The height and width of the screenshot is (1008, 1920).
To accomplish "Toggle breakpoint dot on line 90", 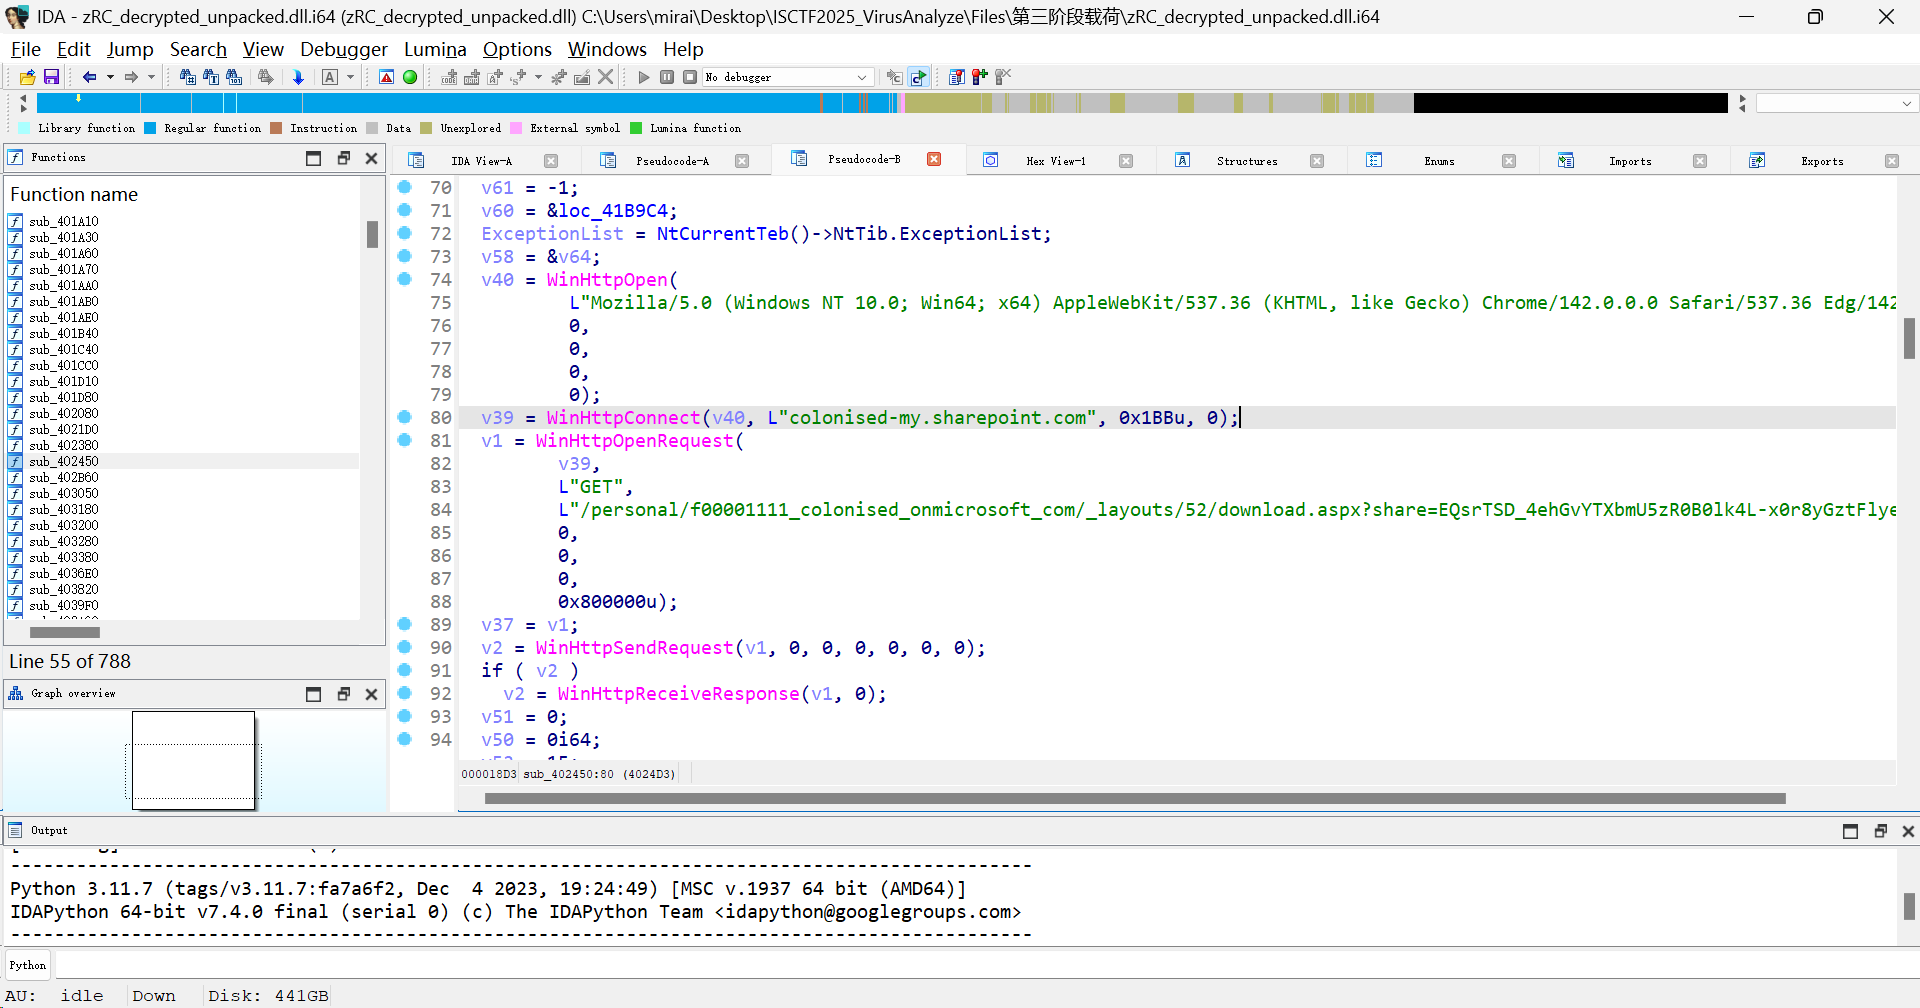I will 404,647.
